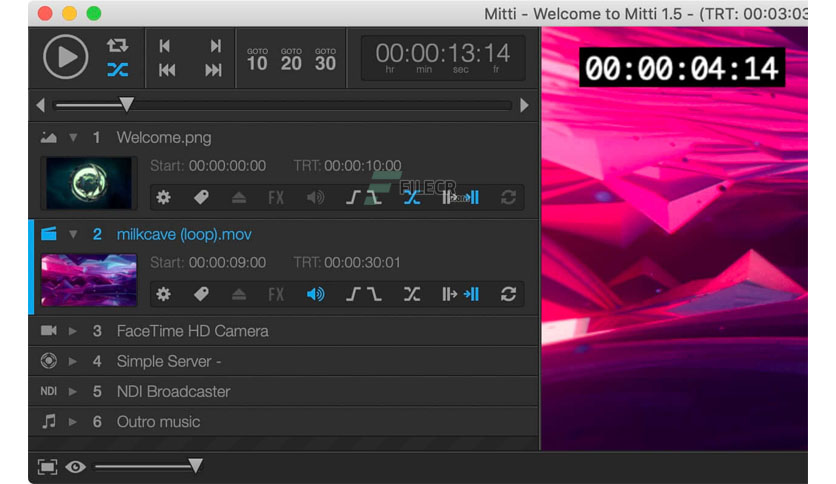Open the tag icon for Welcome.png
This screenshot has height=484, width=836.
[x=201, y=198]
